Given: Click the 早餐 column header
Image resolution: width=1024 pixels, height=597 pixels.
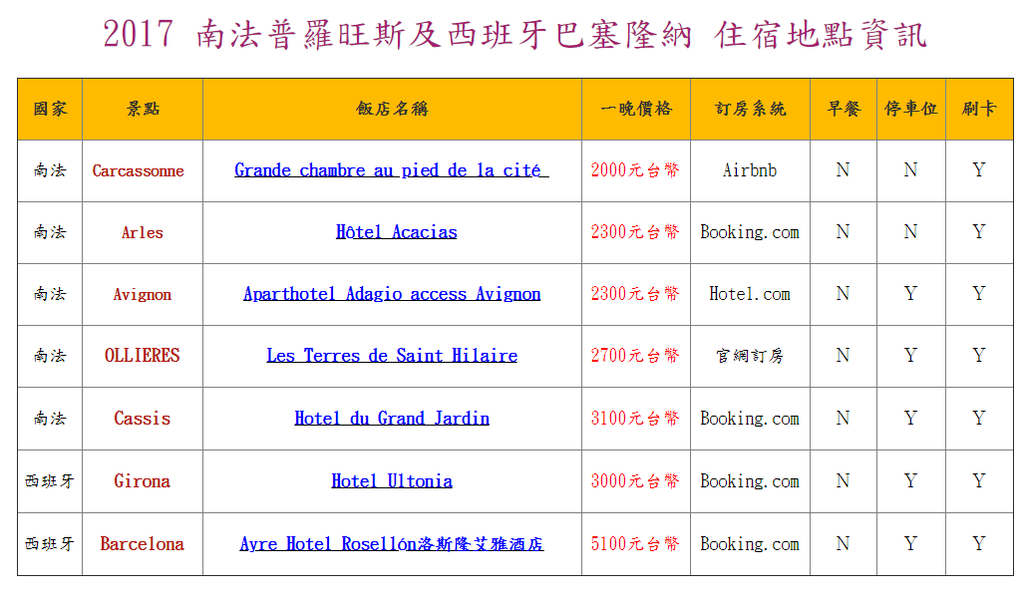Looking at the screenshot, I should [843, 109].
